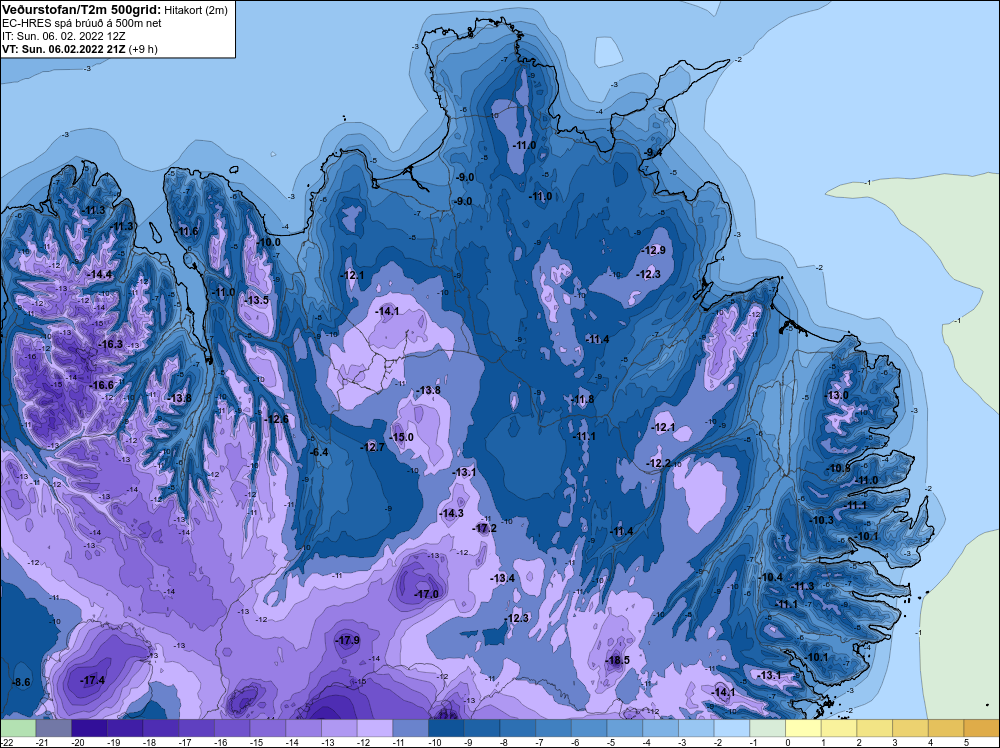The height and width of the screenshot is (748, 1000).
Task: Click the -13.5 temperature value
Action: click(256, 300)
